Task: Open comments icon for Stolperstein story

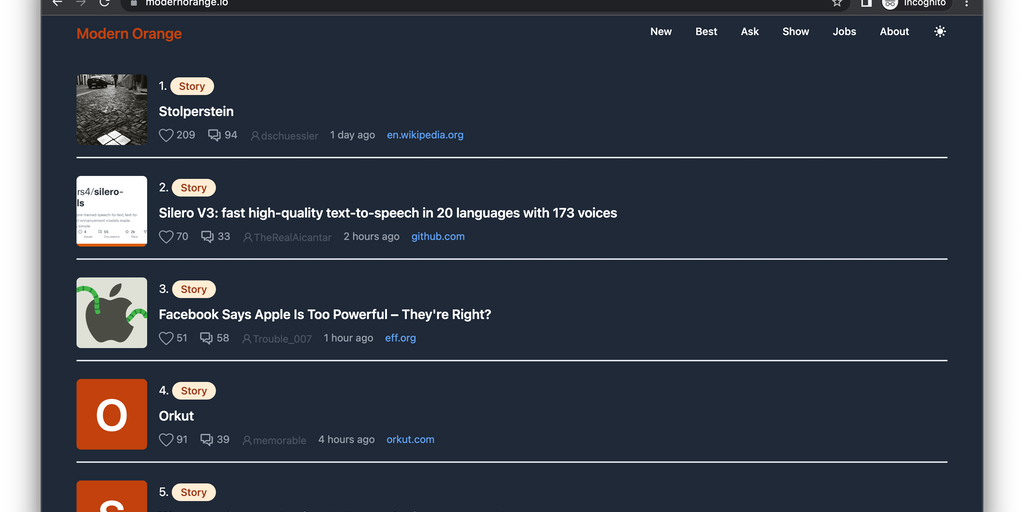Action: (x=214, y=135)
